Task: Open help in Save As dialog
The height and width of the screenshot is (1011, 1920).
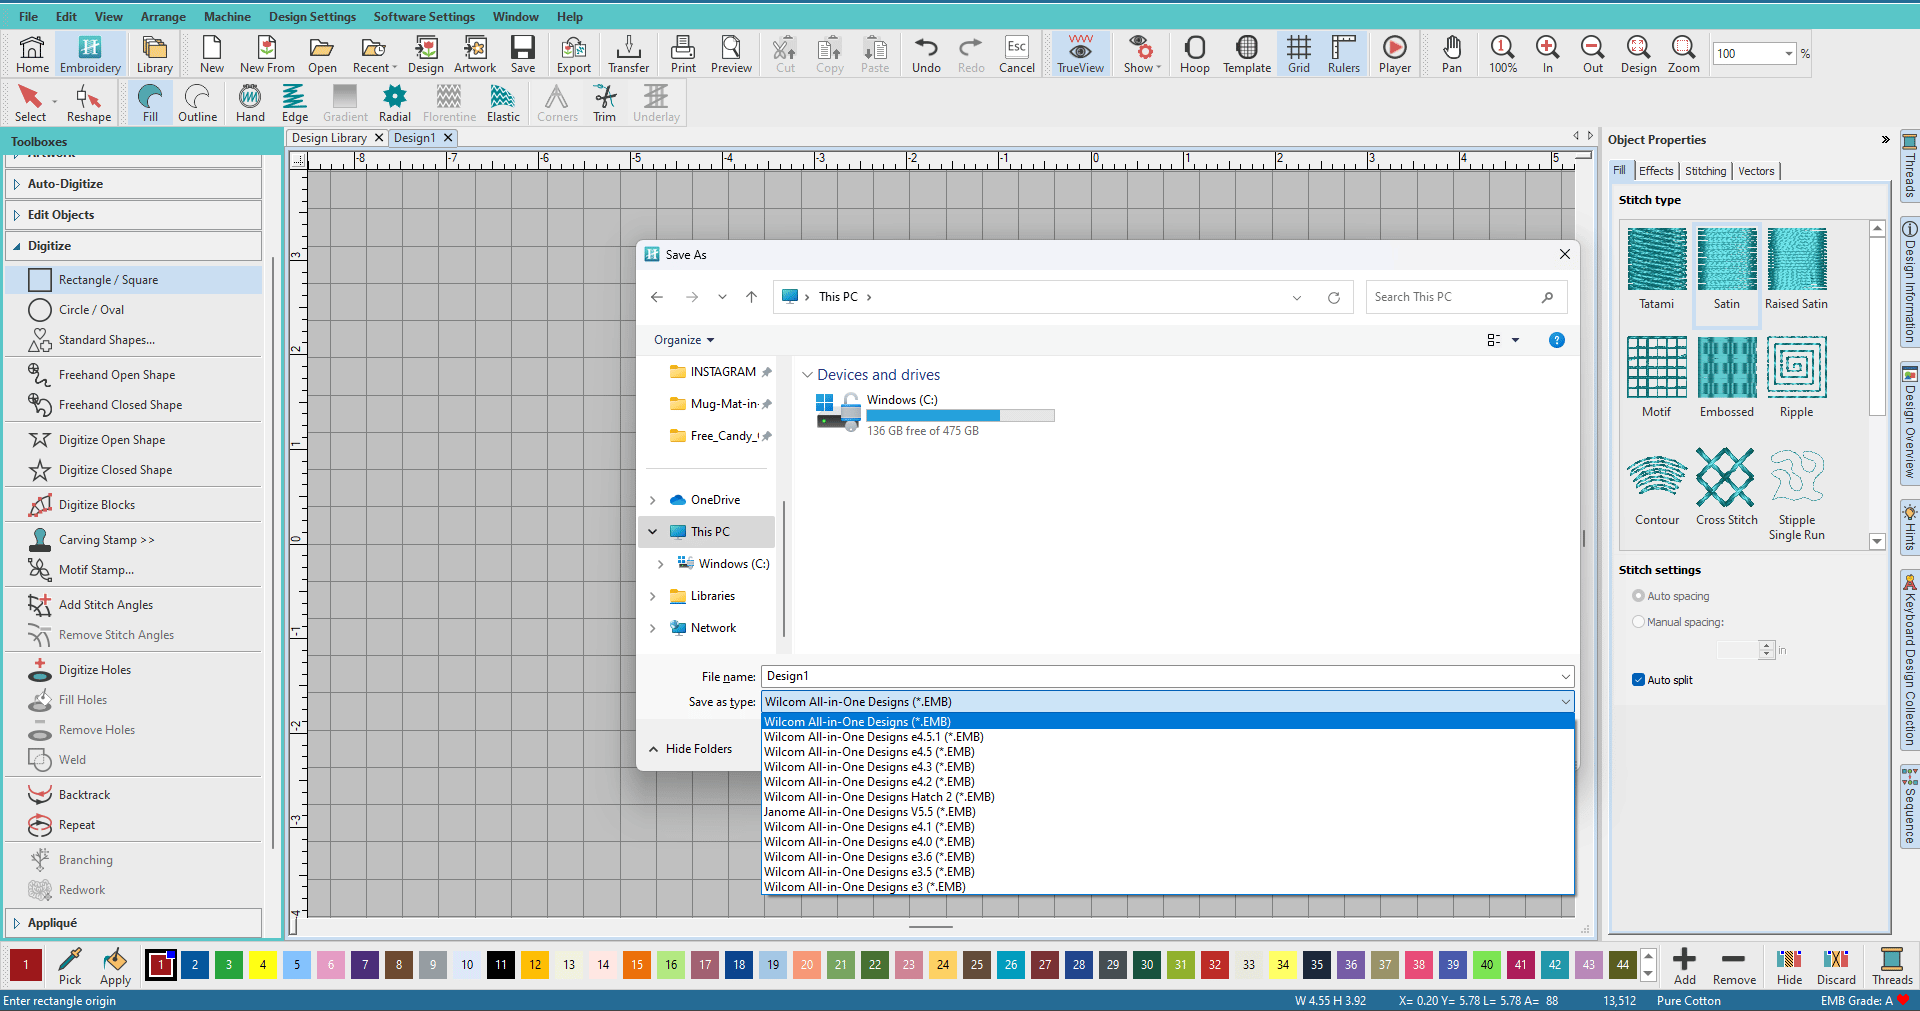Action: click(1556, 340)
